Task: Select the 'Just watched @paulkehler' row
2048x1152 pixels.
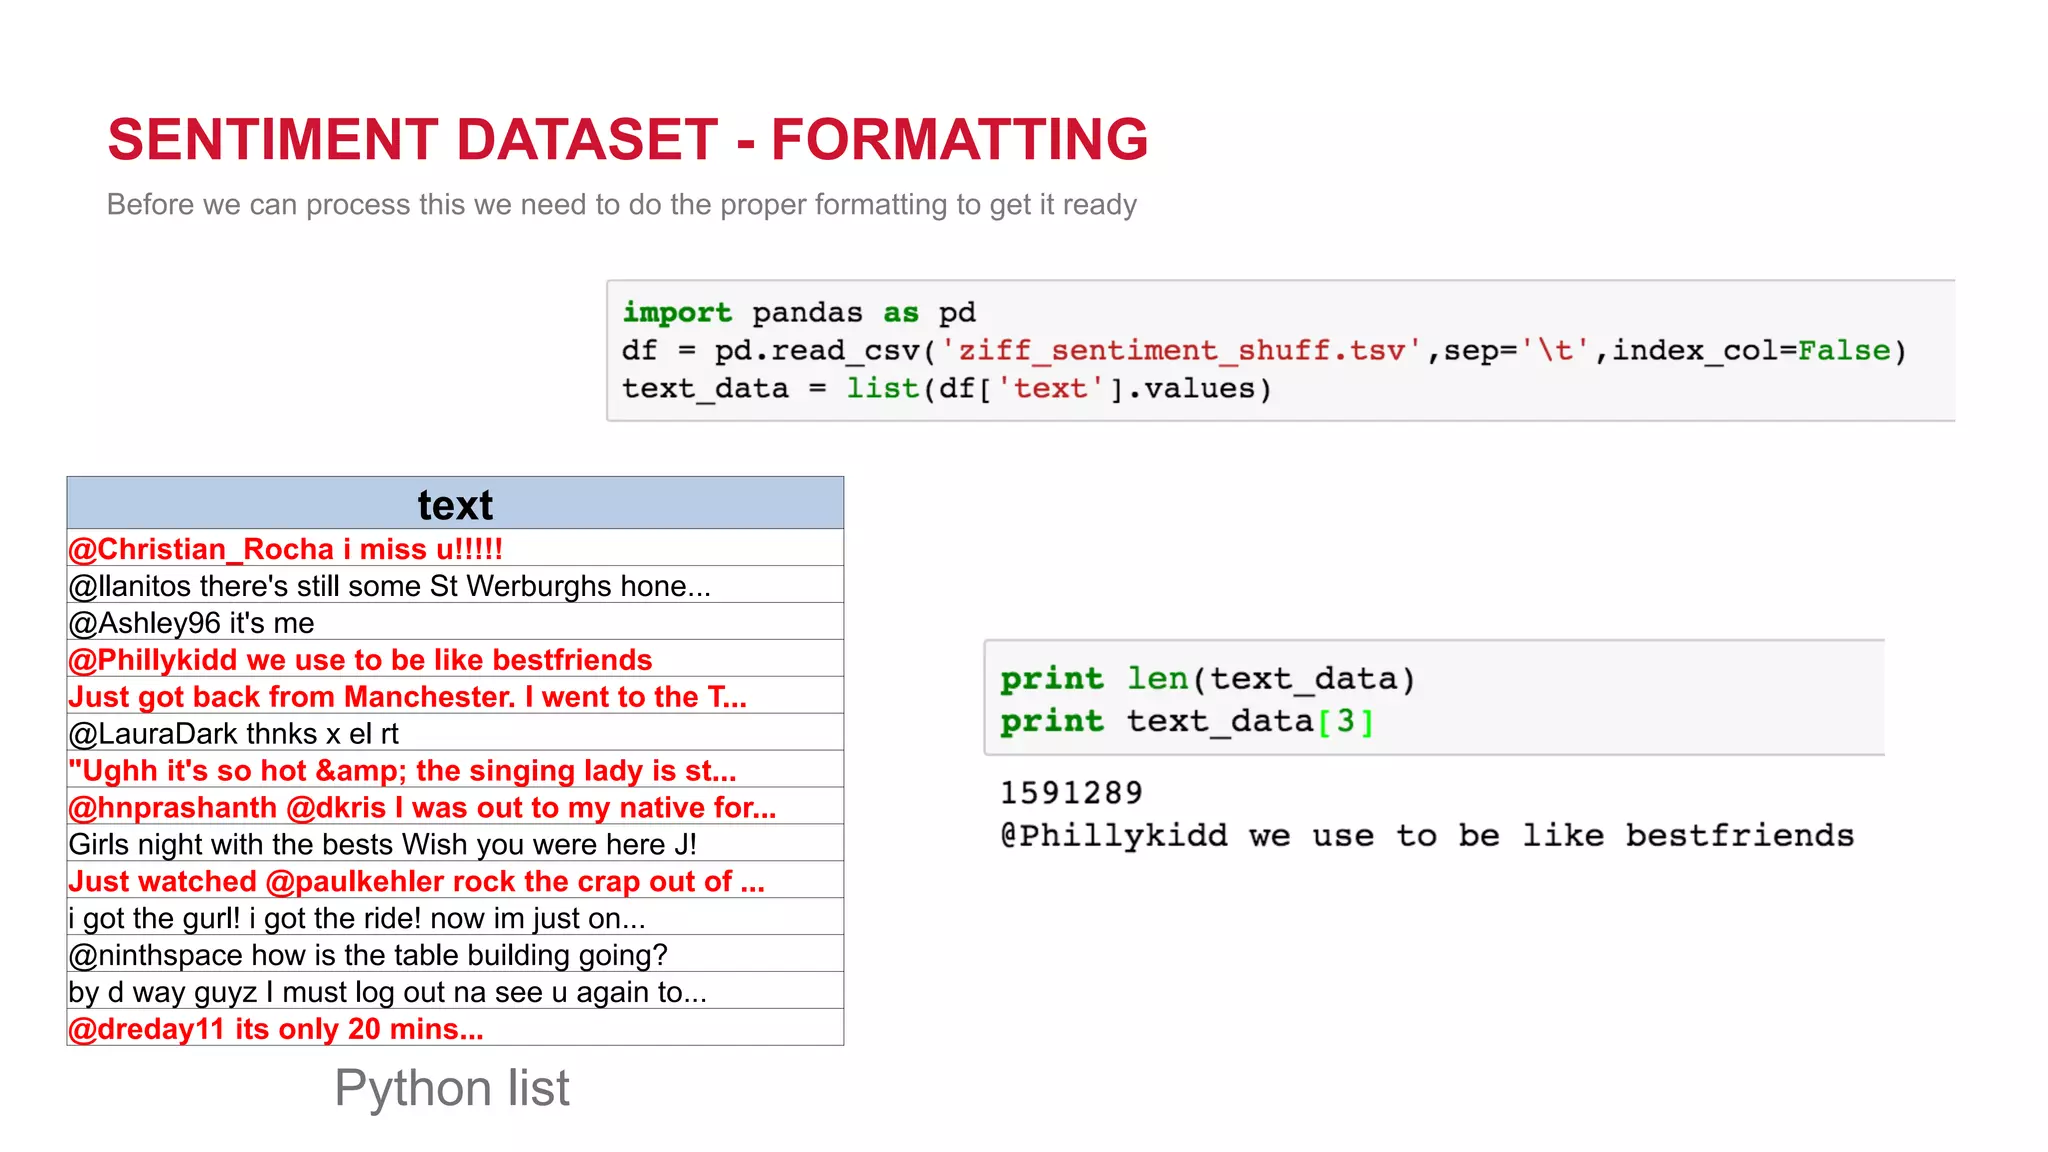Action: [x=455, y=881]
